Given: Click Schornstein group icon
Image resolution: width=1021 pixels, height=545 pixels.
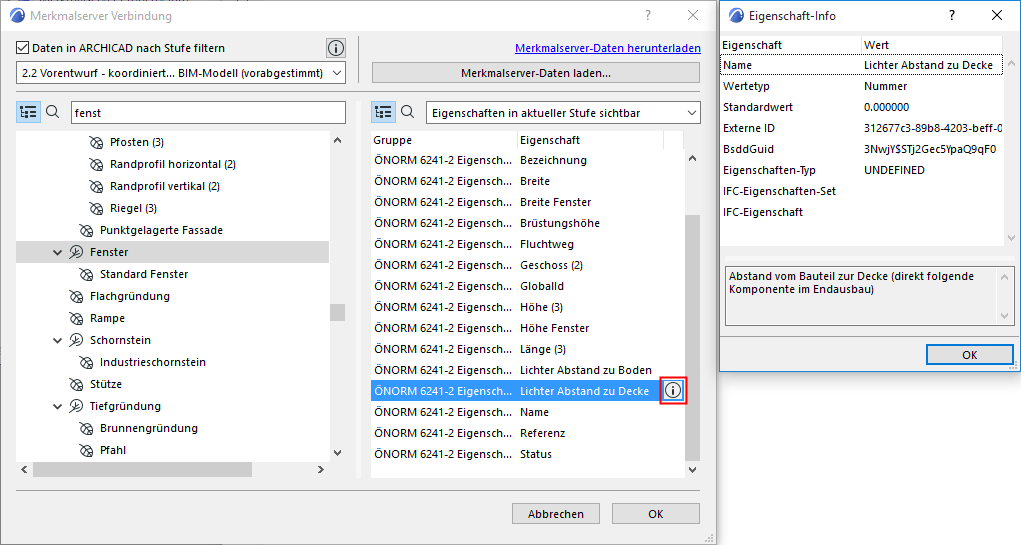Looking at the screenshot, I should point(76,340).
